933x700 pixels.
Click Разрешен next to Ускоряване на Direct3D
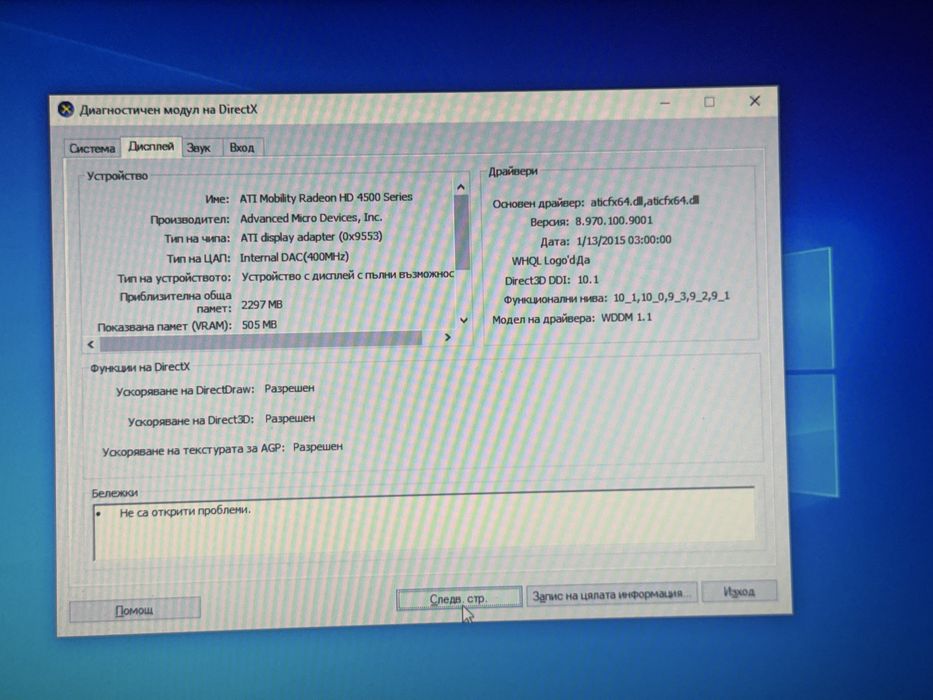point(290,418)
